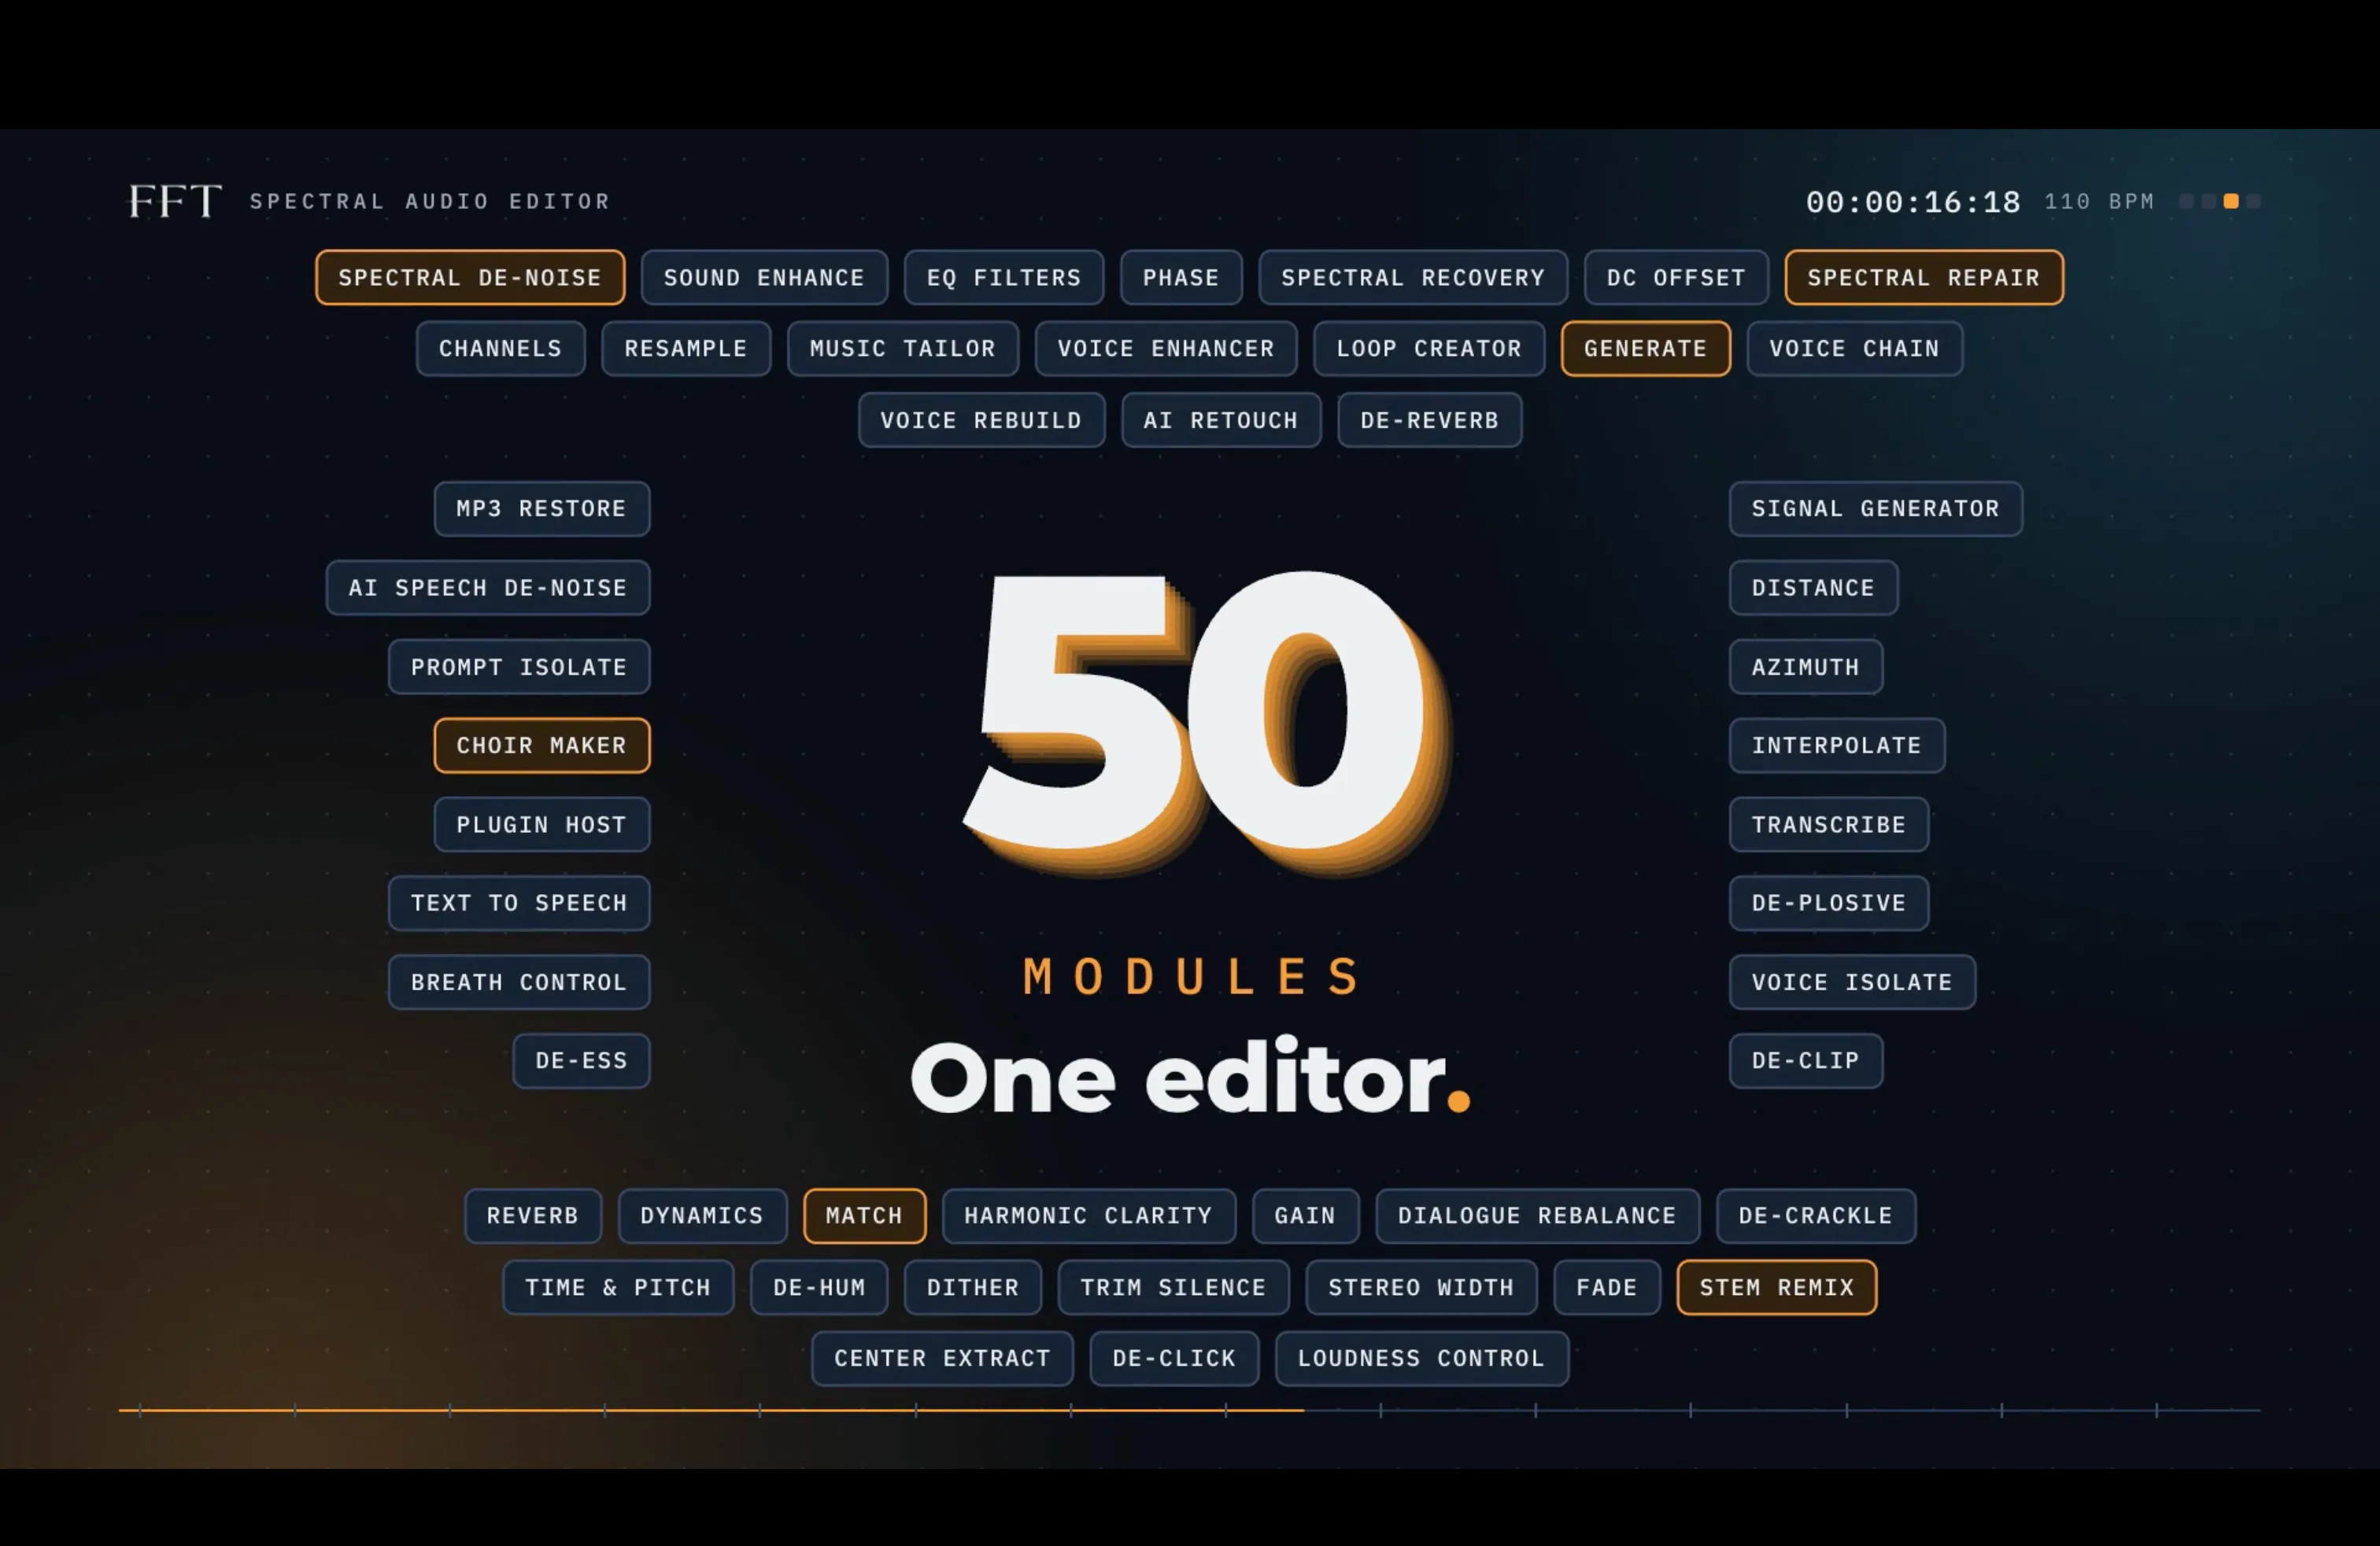Select the De-Plosive chip
Image resolution: width=2380 pixels, height=1546 pixels.
[x=1829, y=903]
